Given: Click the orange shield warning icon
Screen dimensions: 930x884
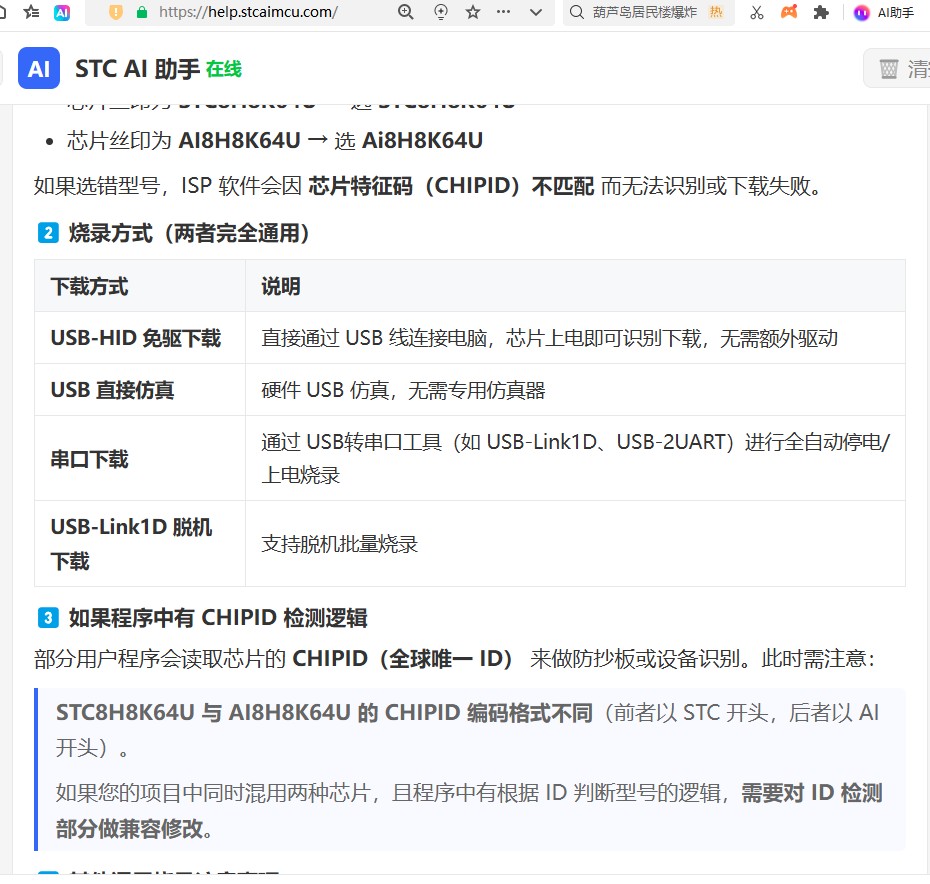Looking at the screenshot, I should pos(116,12).
